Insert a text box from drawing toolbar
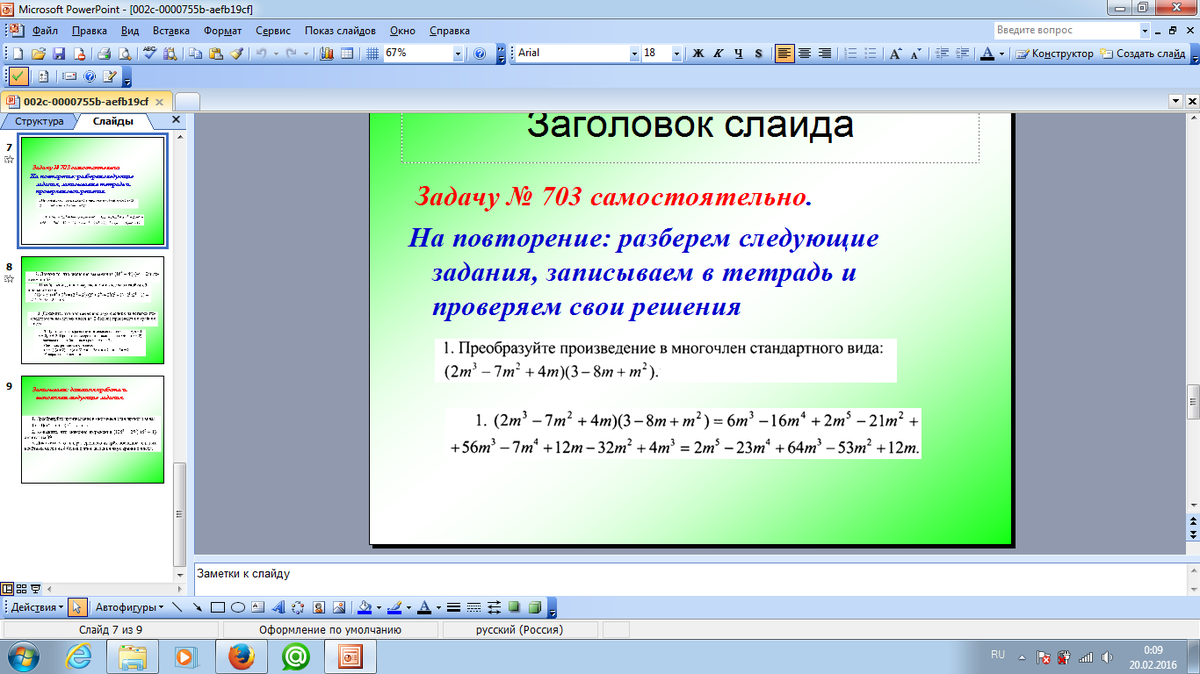The height and width of the screenshot is (674, 1200). point(258,607)
